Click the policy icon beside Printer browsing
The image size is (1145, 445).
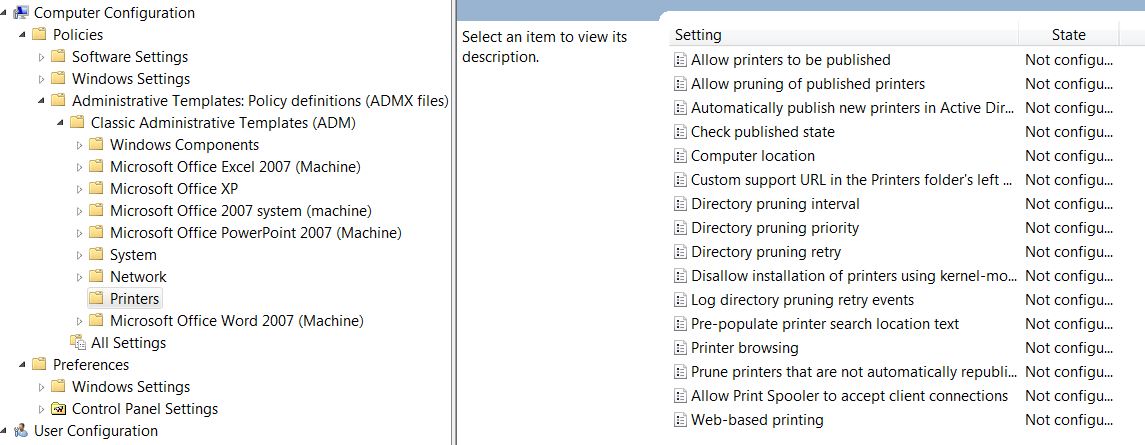coord(680,348)
